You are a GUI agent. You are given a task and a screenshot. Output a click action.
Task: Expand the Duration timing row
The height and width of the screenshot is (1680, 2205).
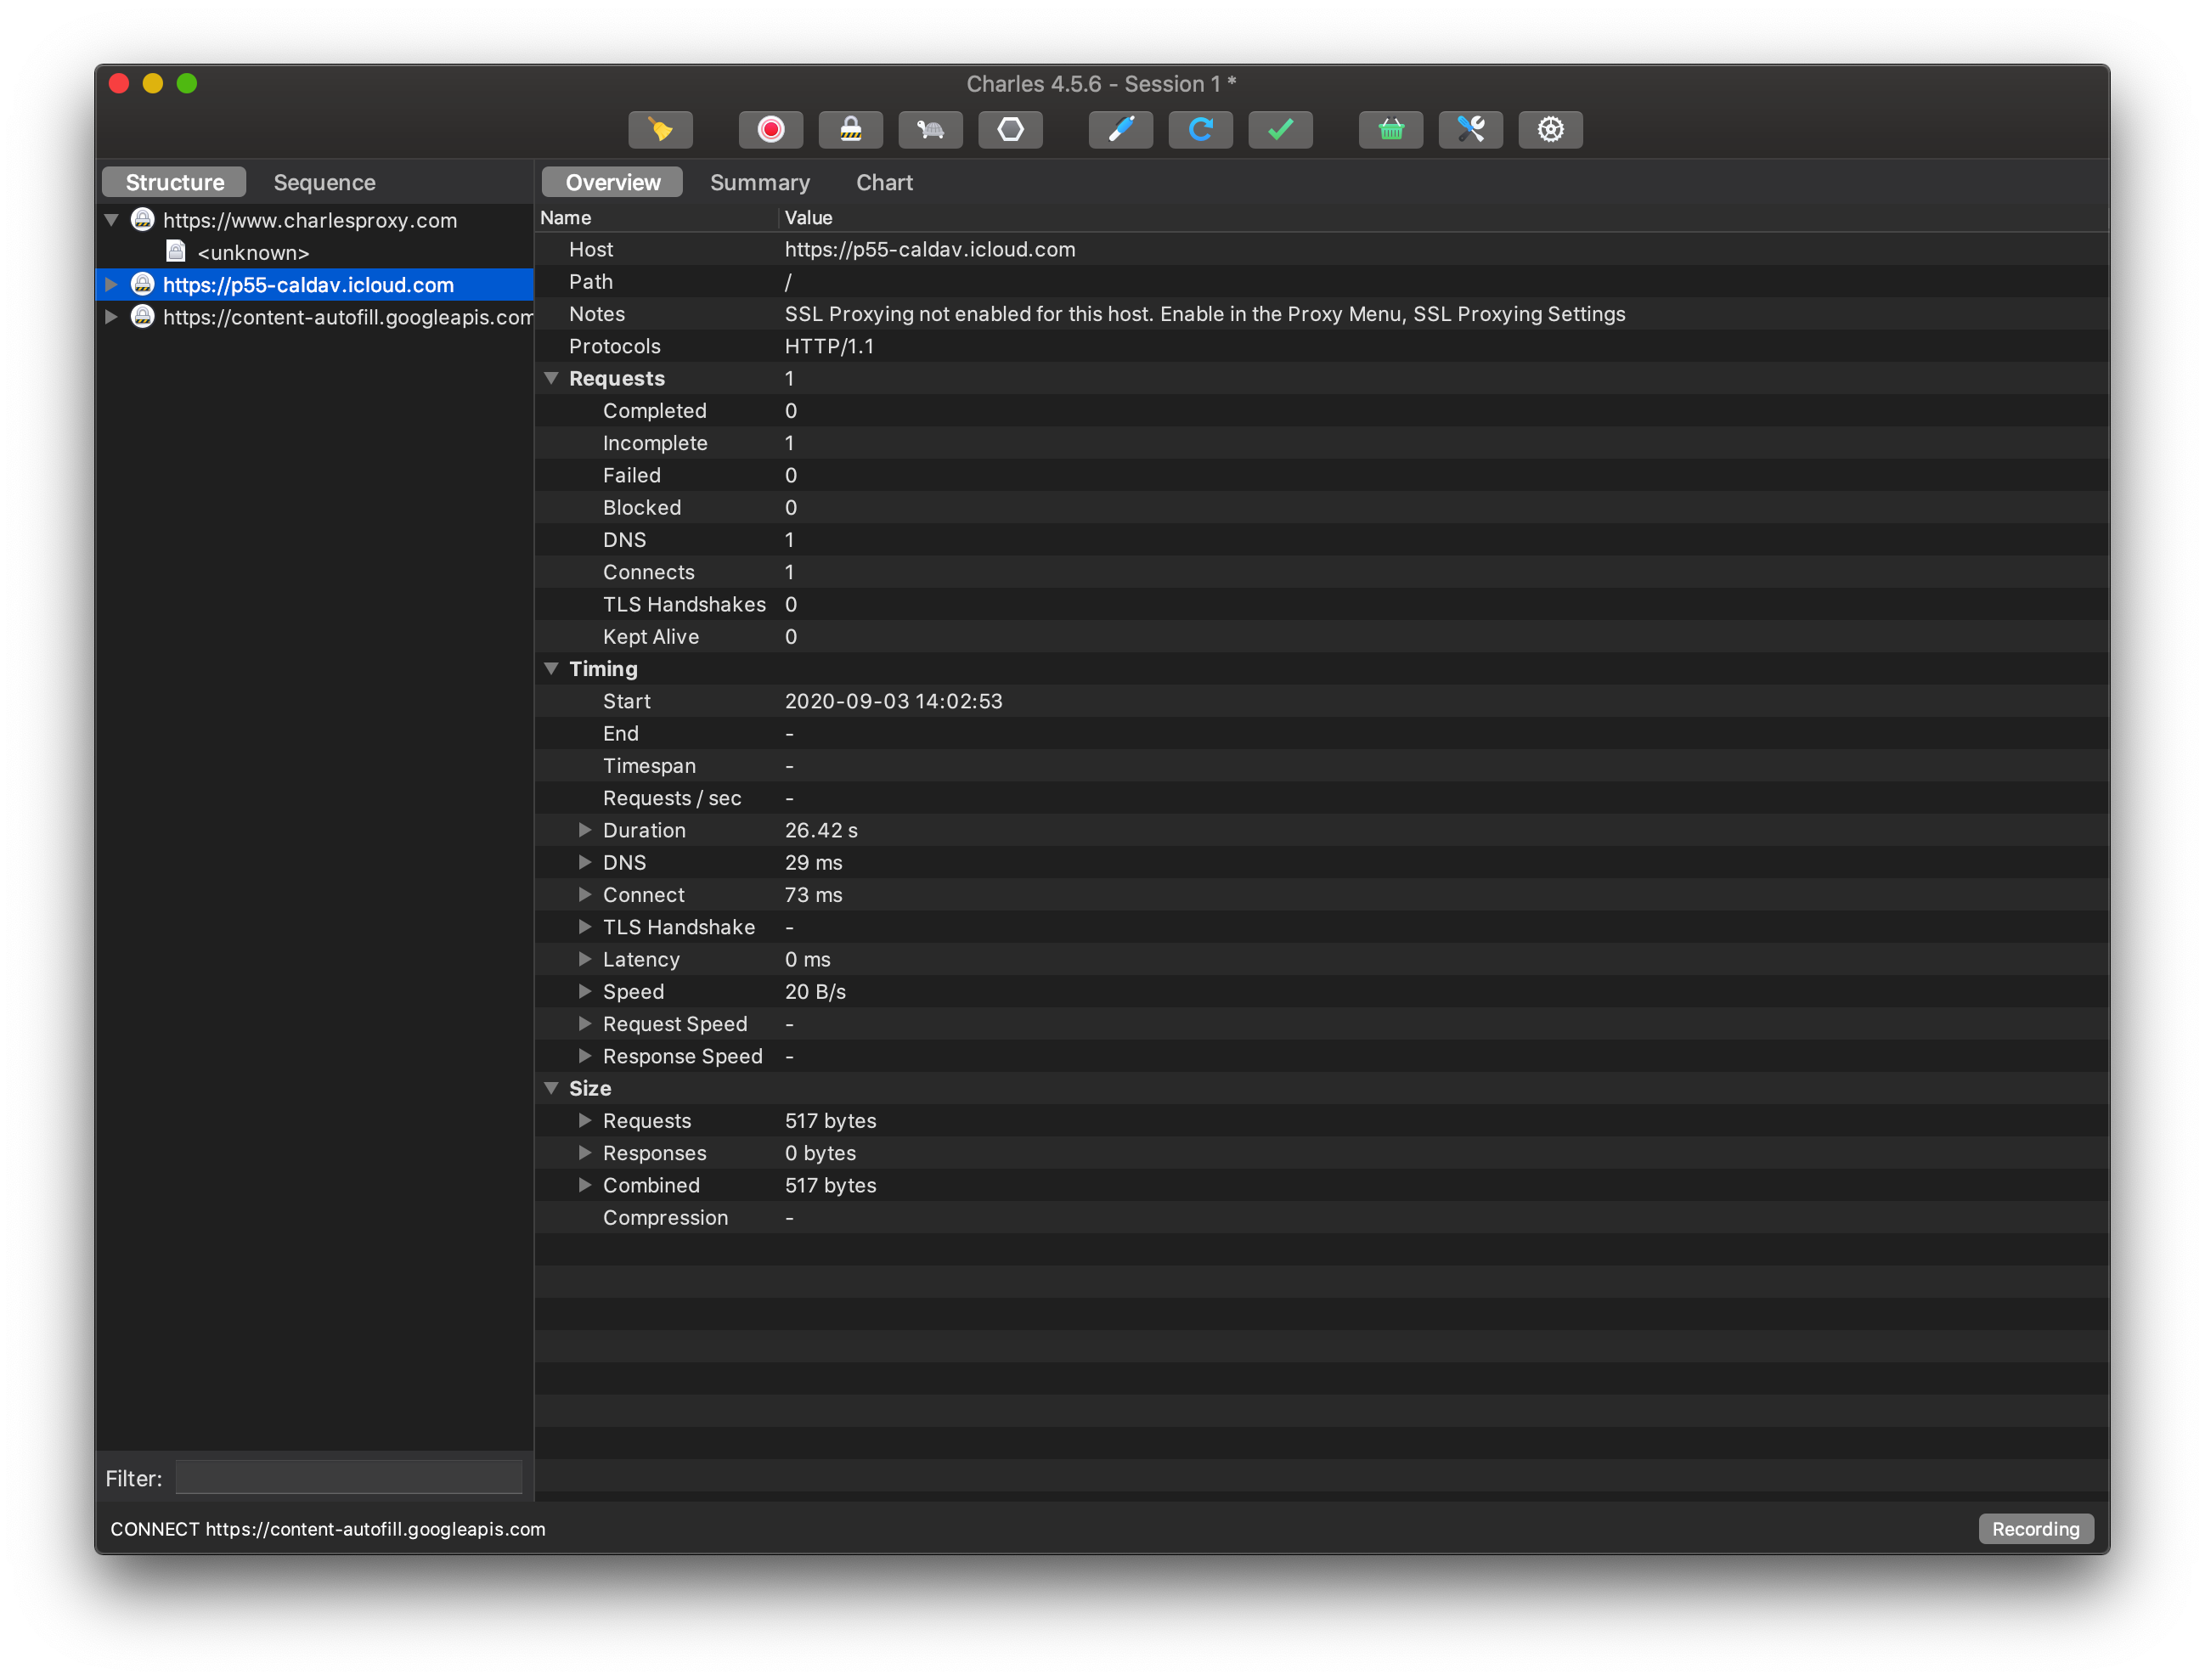click(585, 830)
